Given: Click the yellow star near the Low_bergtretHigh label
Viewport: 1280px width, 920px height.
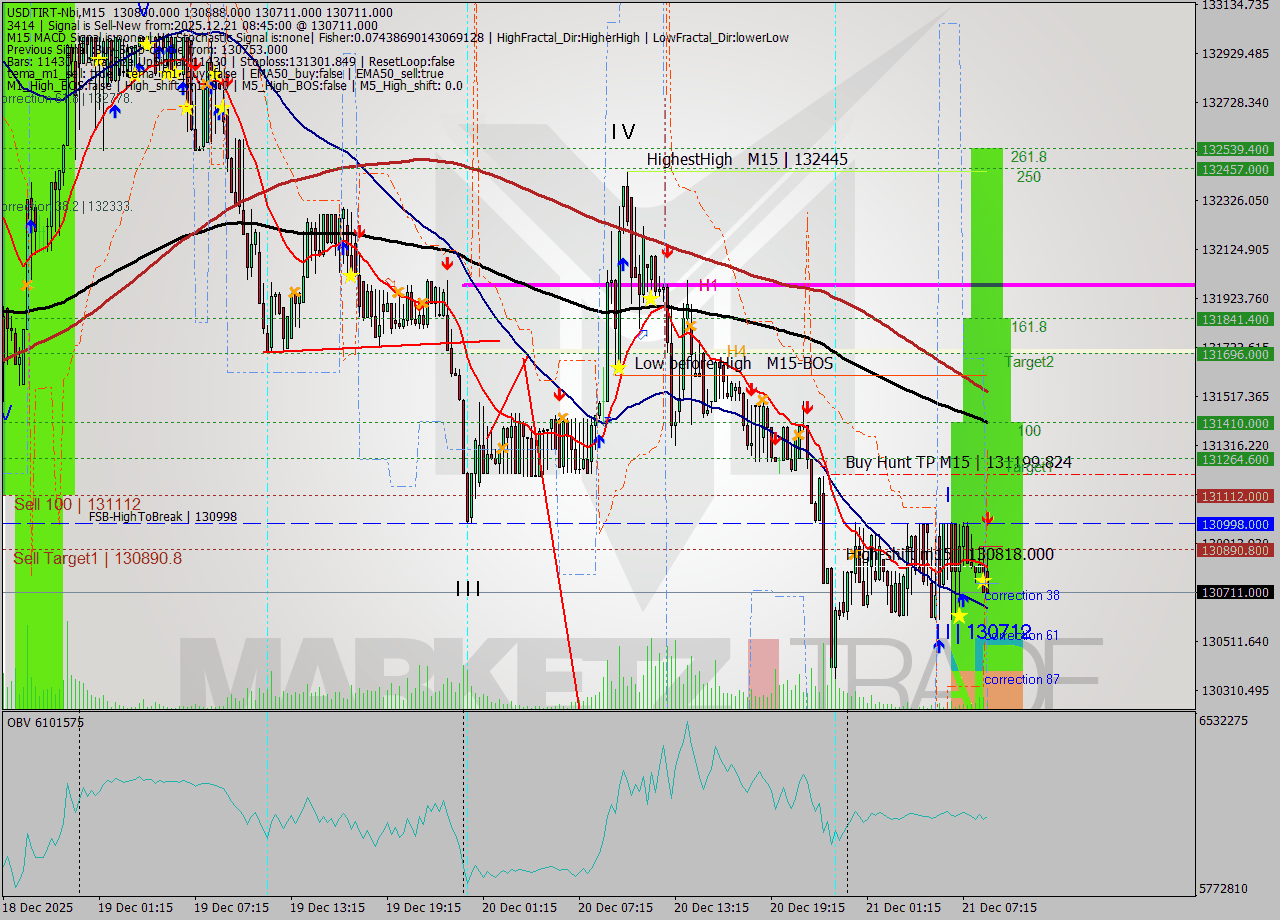Looking at the screenshot, I should coord(620,368).
